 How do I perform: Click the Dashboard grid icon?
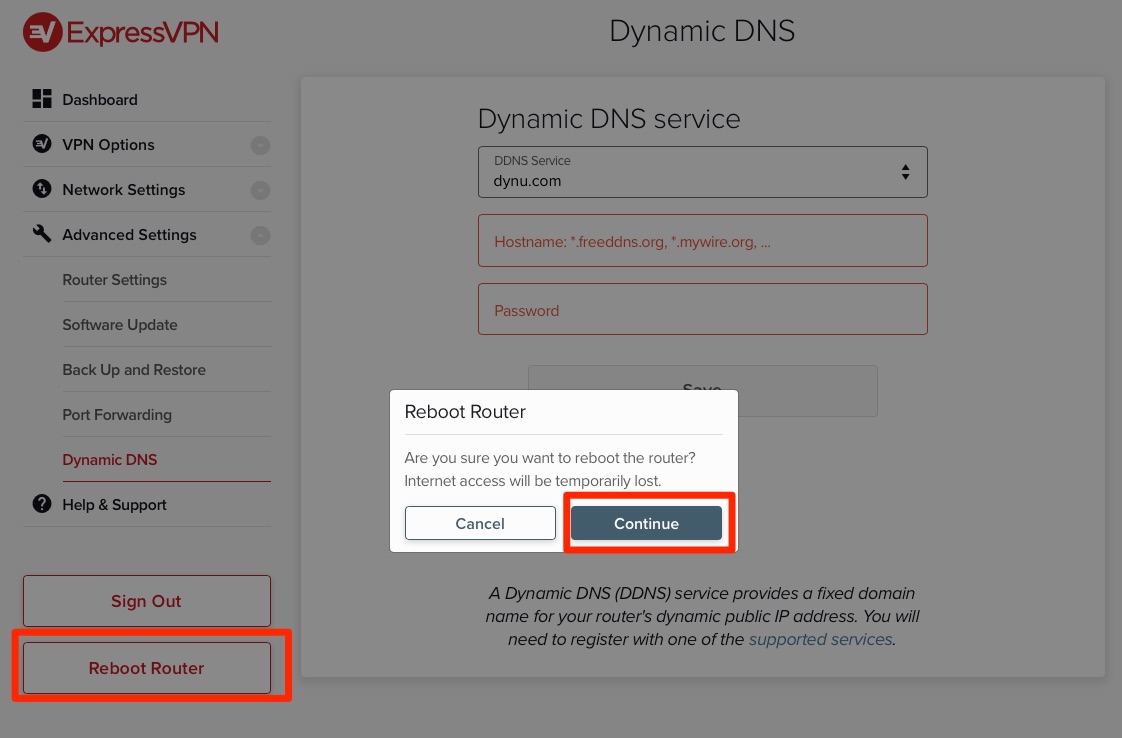(42, 98)
